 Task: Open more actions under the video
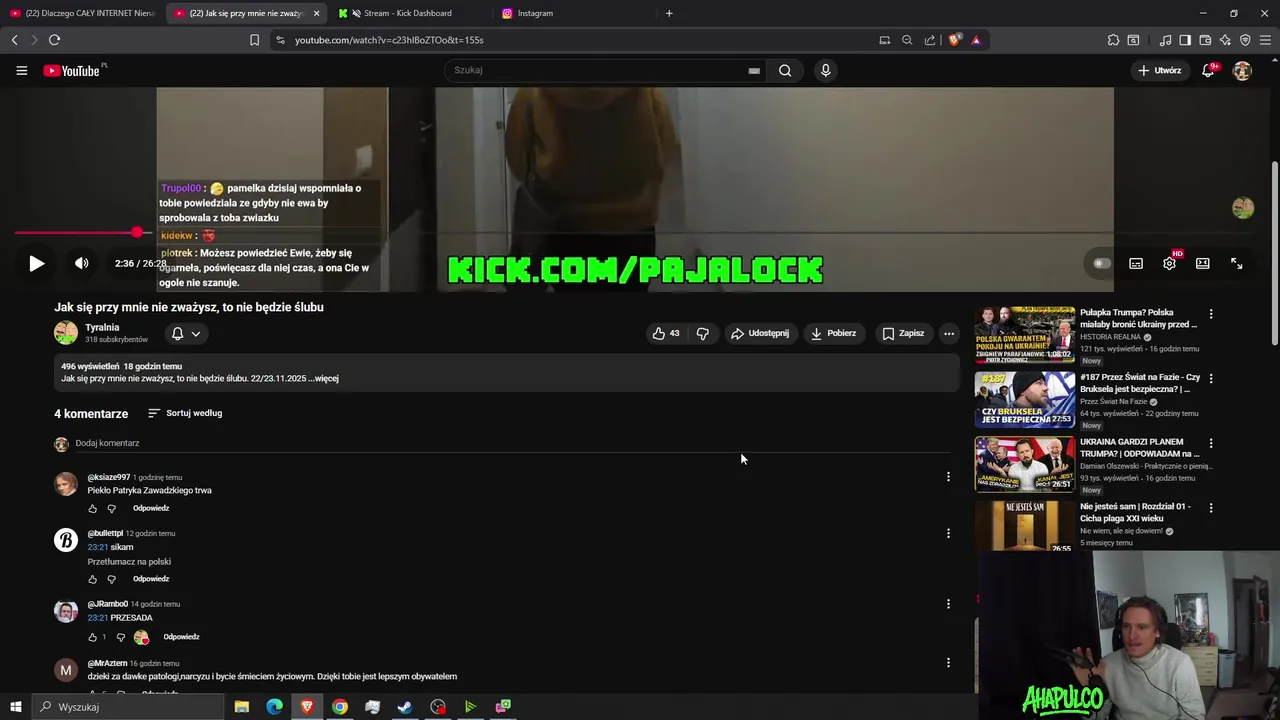[949, 334]
